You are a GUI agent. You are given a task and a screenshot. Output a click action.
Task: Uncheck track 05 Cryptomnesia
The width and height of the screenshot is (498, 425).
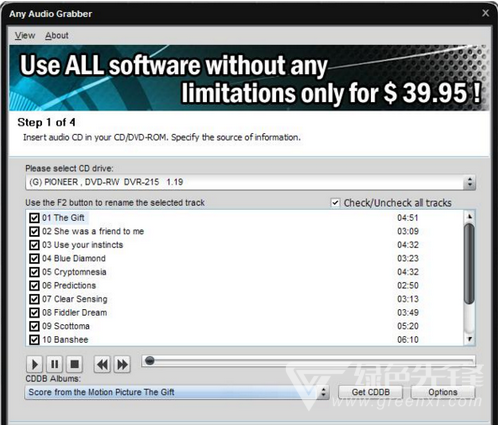[x=34, y=272]
